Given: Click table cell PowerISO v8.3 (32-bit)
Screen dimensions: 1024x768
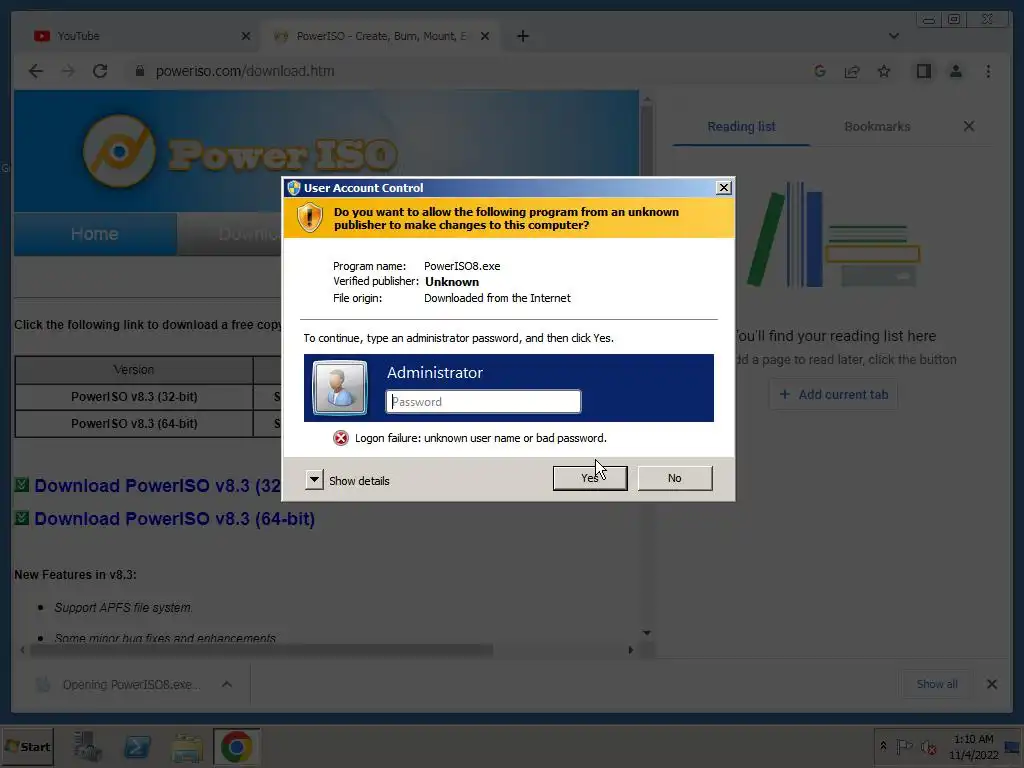Looking at the screenshot, I should pos(134,396).
